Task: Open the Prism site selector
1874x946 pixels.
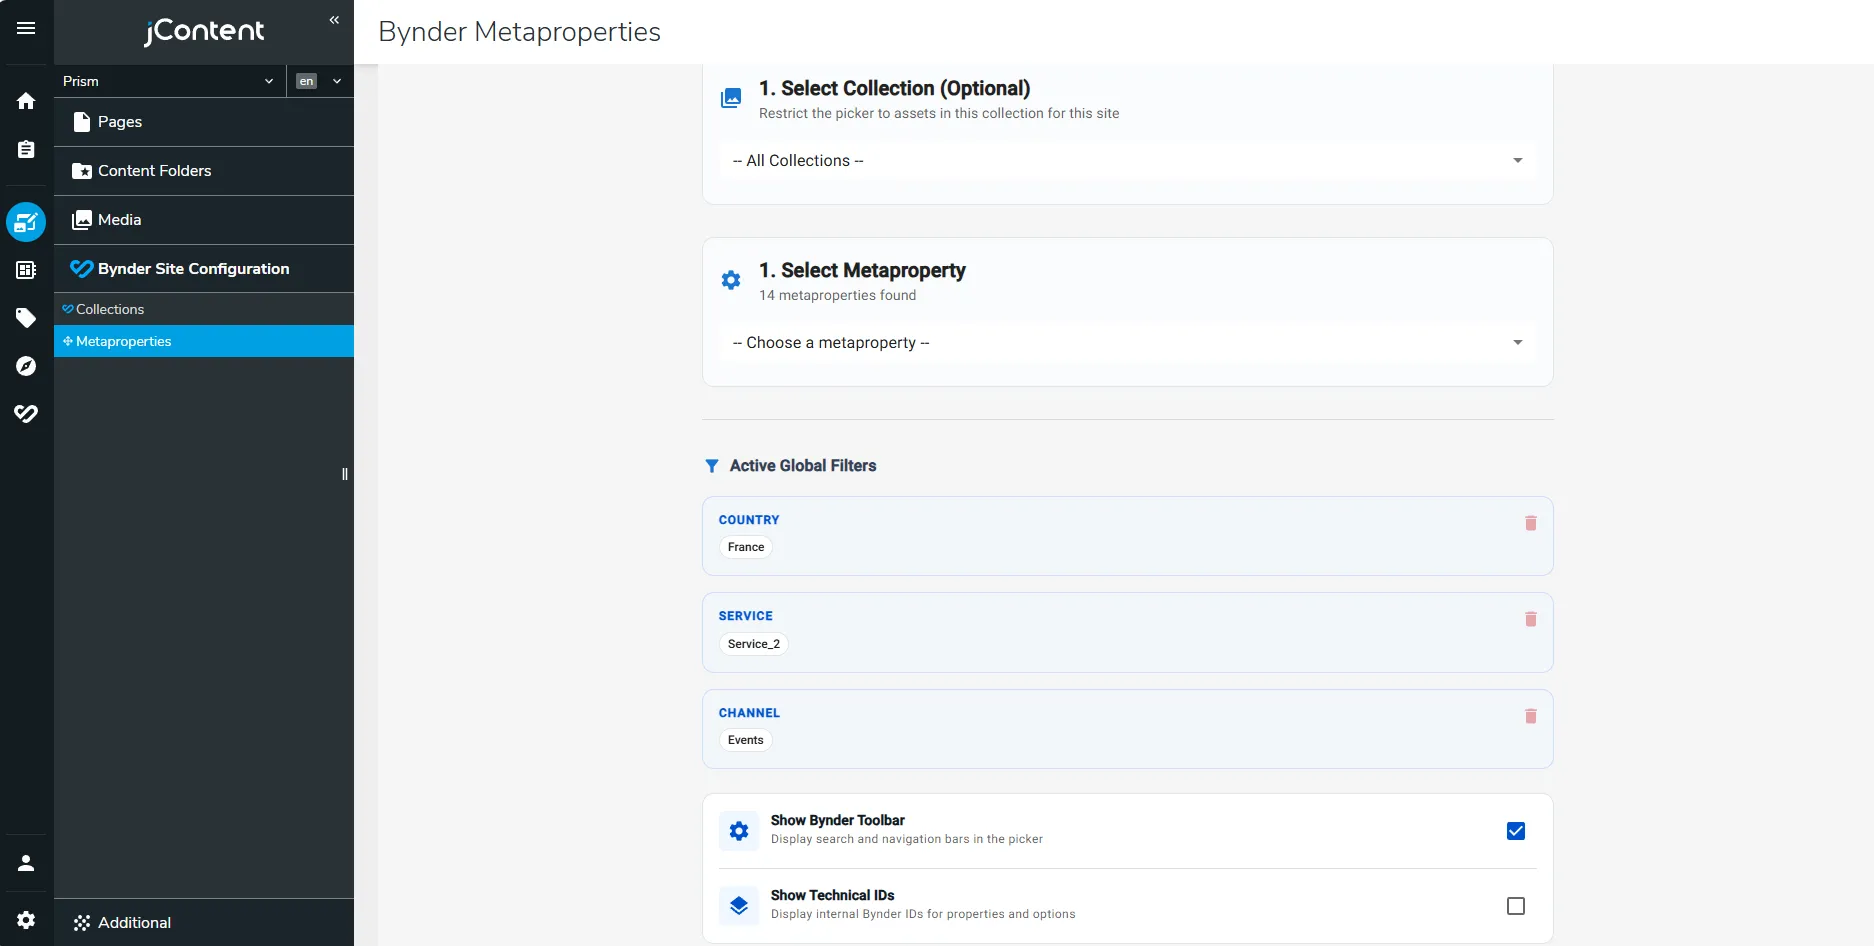Action: 169,81
